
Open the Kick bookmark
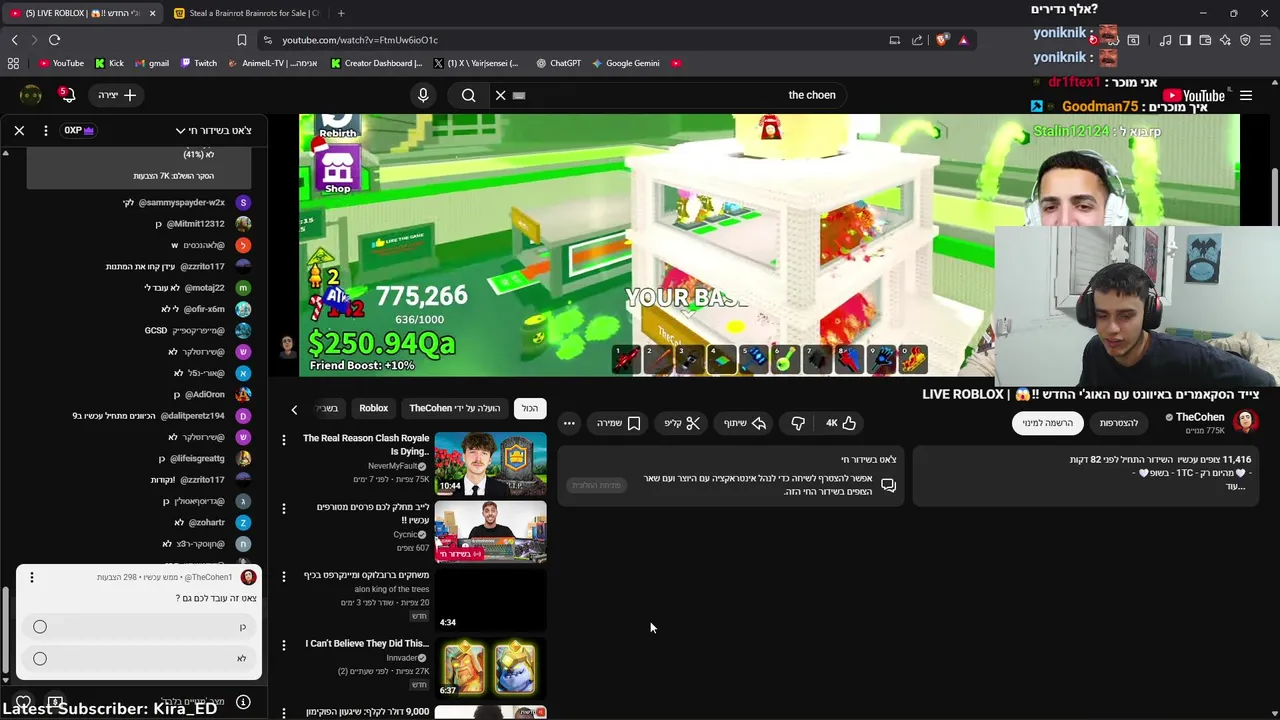coord(109,63)
